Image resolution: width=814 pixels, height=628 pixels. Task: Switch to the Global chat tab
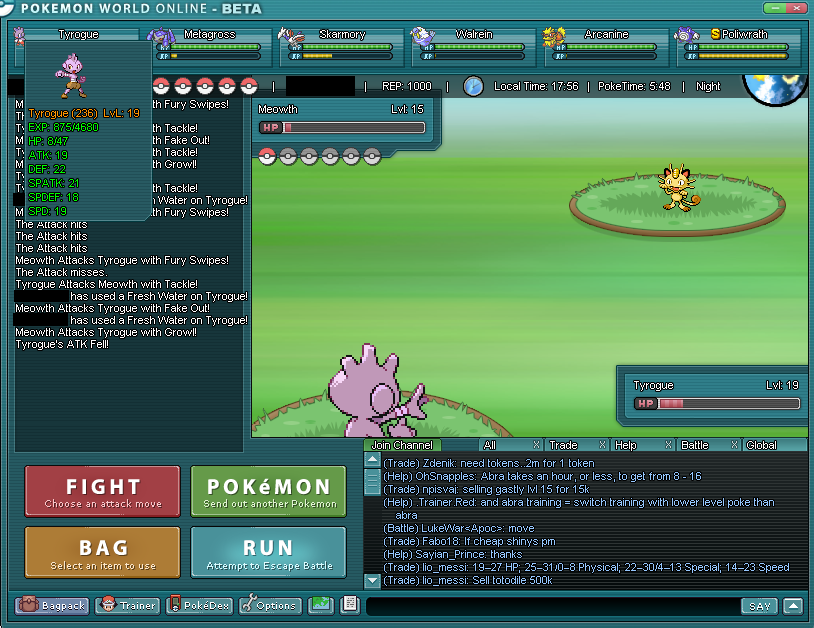click(x=774, y=445)
